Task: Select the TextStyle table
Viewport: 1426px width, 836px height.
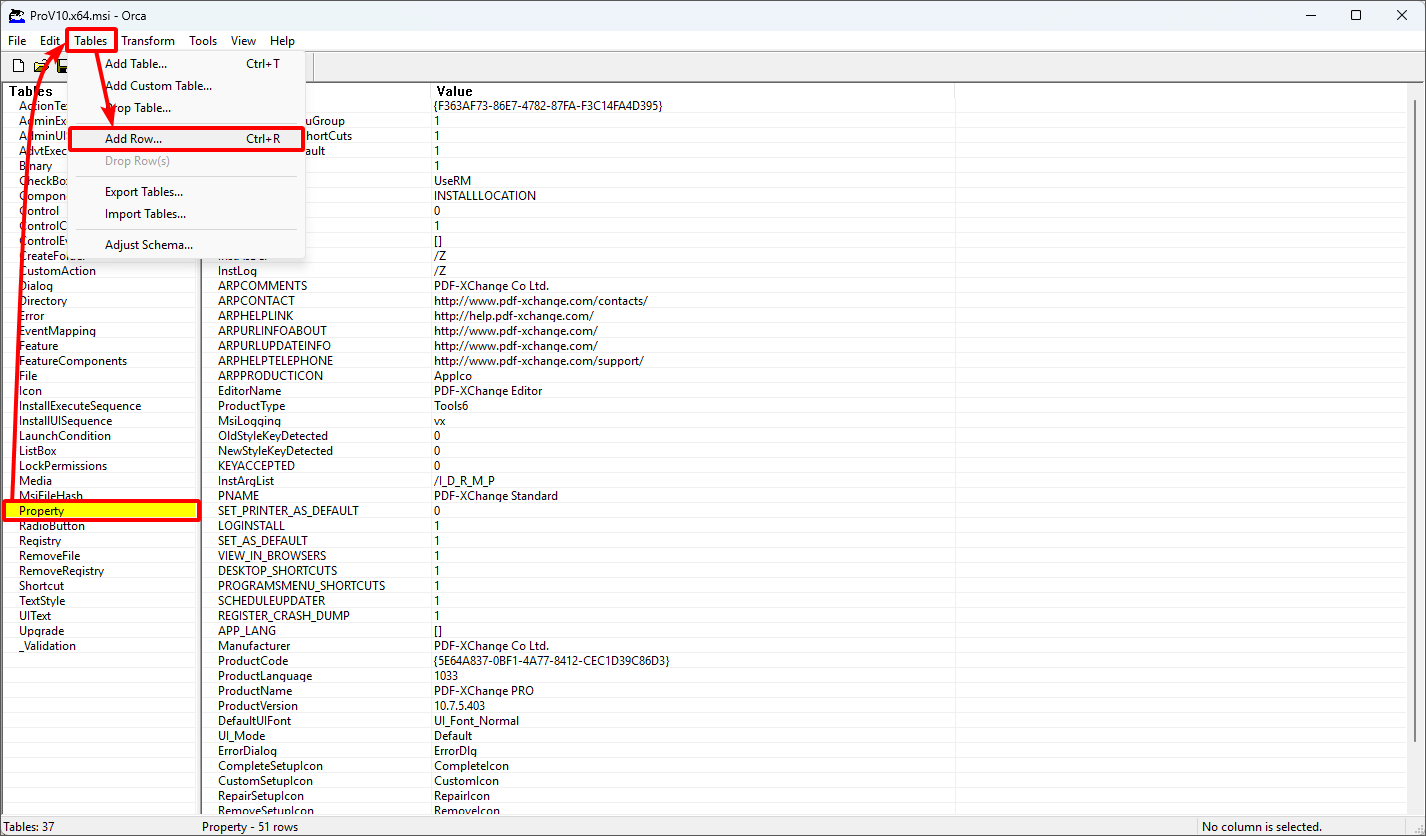Action: pyautogui.click(x=42, y=601)
